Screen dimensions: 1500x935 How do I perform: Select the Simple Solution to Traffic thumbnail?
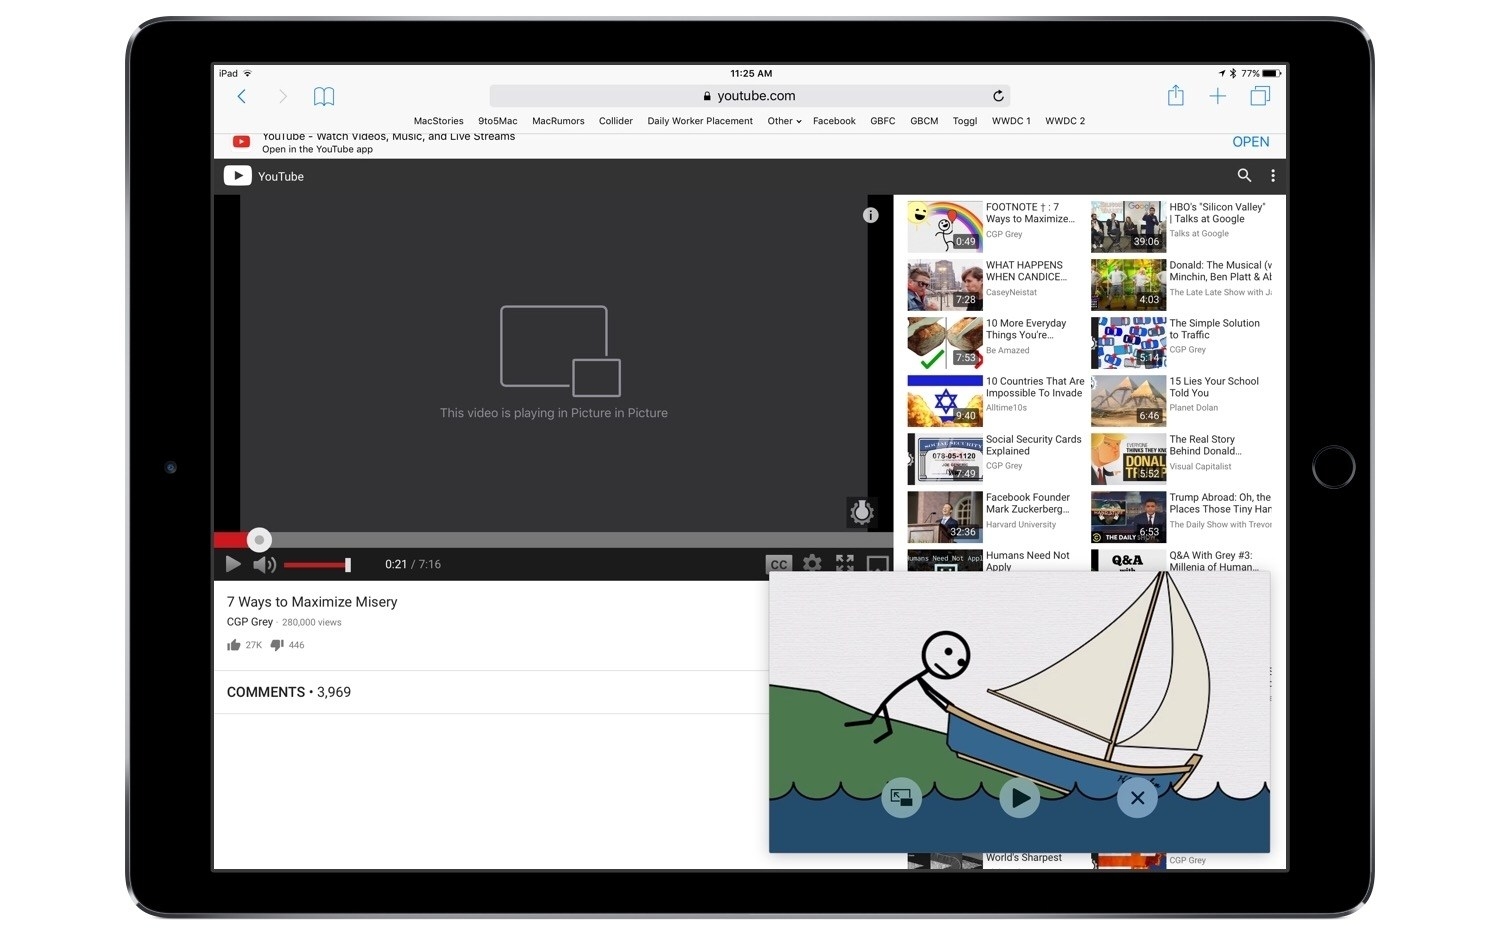tap(1128, 342)
